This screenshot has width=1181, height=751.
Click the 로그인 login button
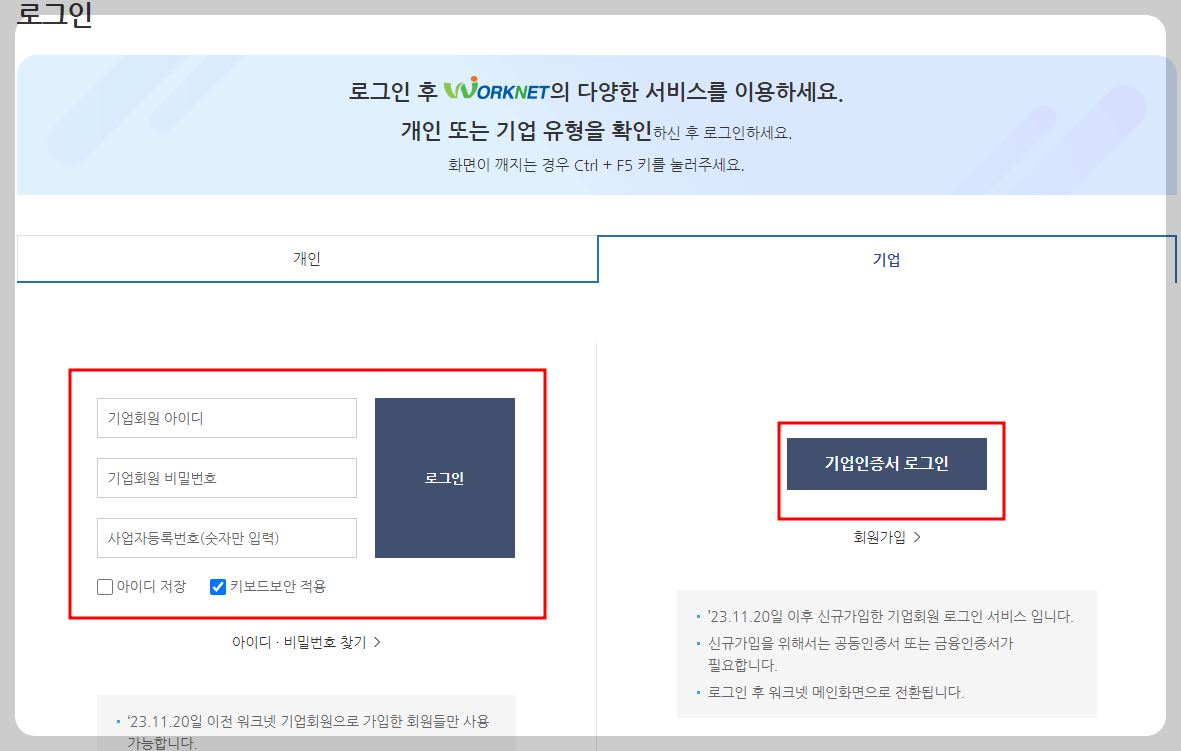click(x=444, y=477)
